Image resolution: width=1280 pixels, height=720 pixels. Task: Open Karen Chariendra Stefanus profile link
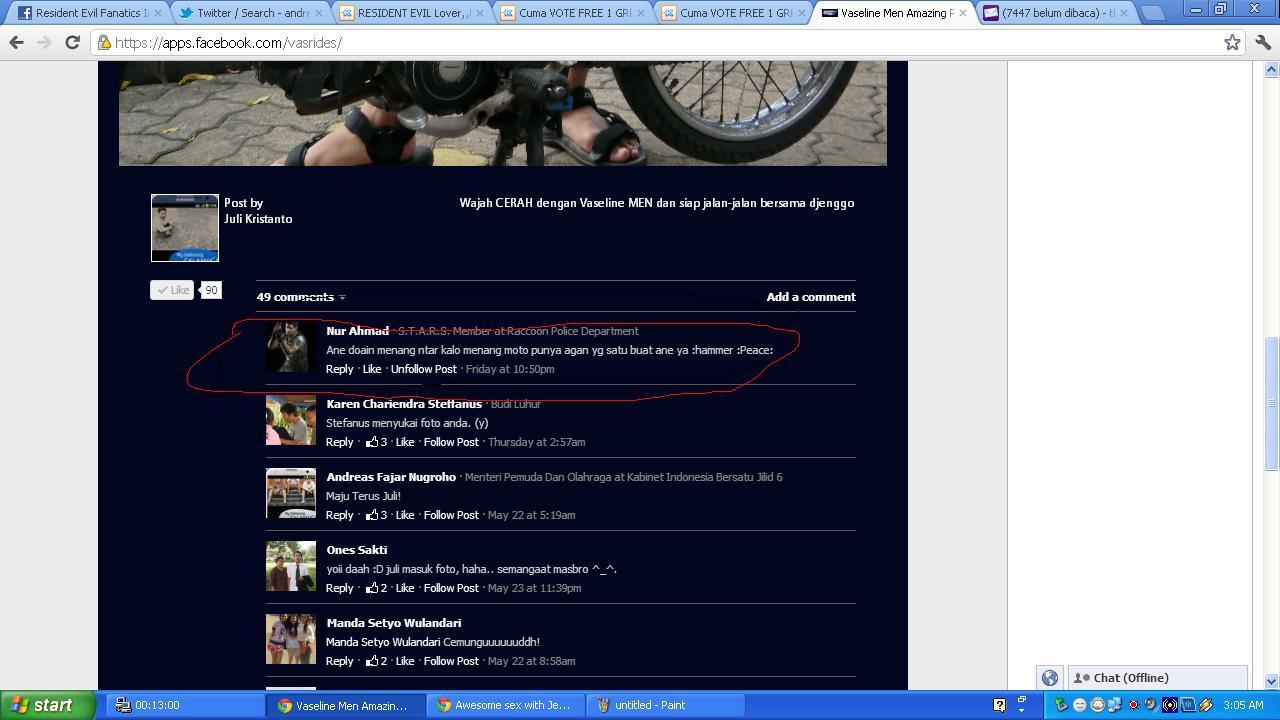pyautogui.click(x=404, y=404)
